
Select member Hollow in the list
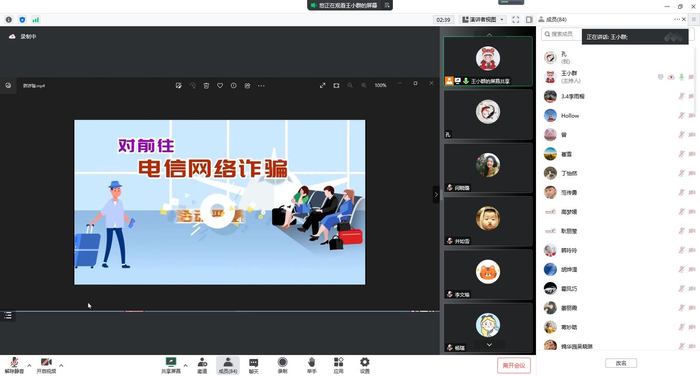click(618, 116)
